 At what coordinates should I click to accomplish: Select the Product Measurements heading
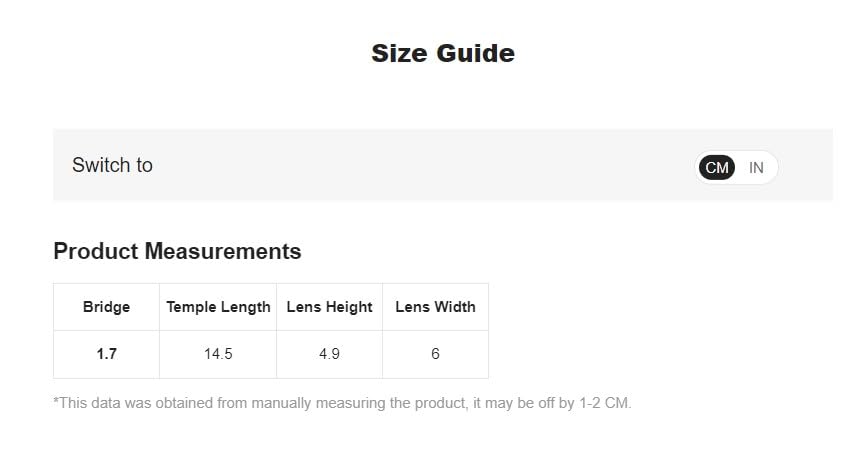click(177, 251)
